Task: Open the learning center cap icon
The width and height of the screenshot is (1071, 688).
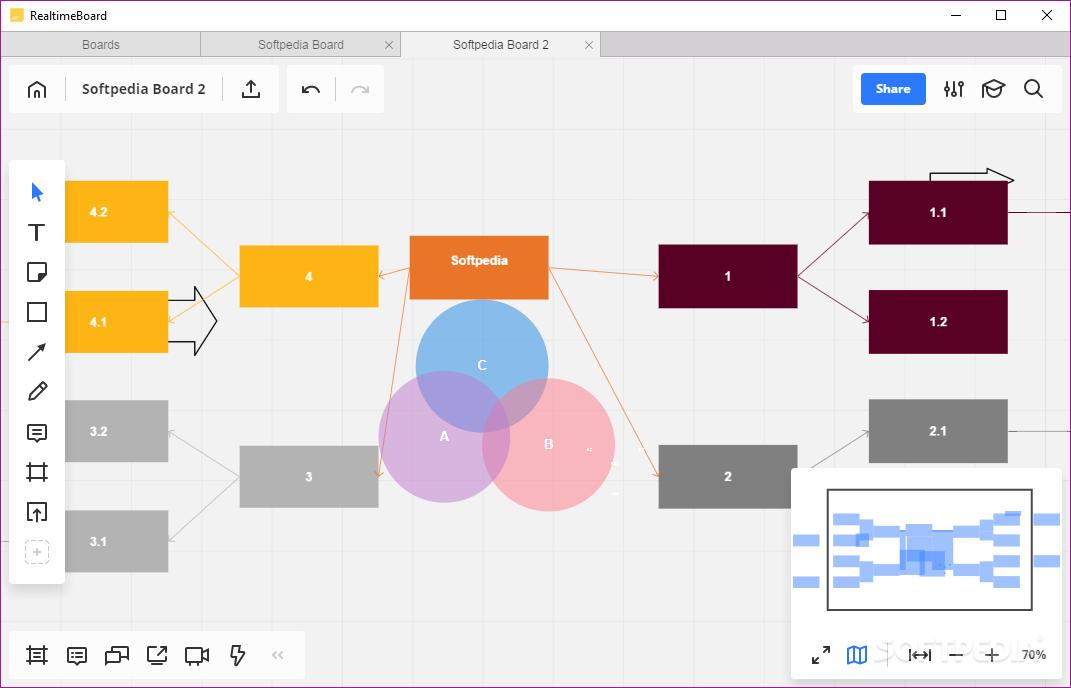Action: pos(993,89)
